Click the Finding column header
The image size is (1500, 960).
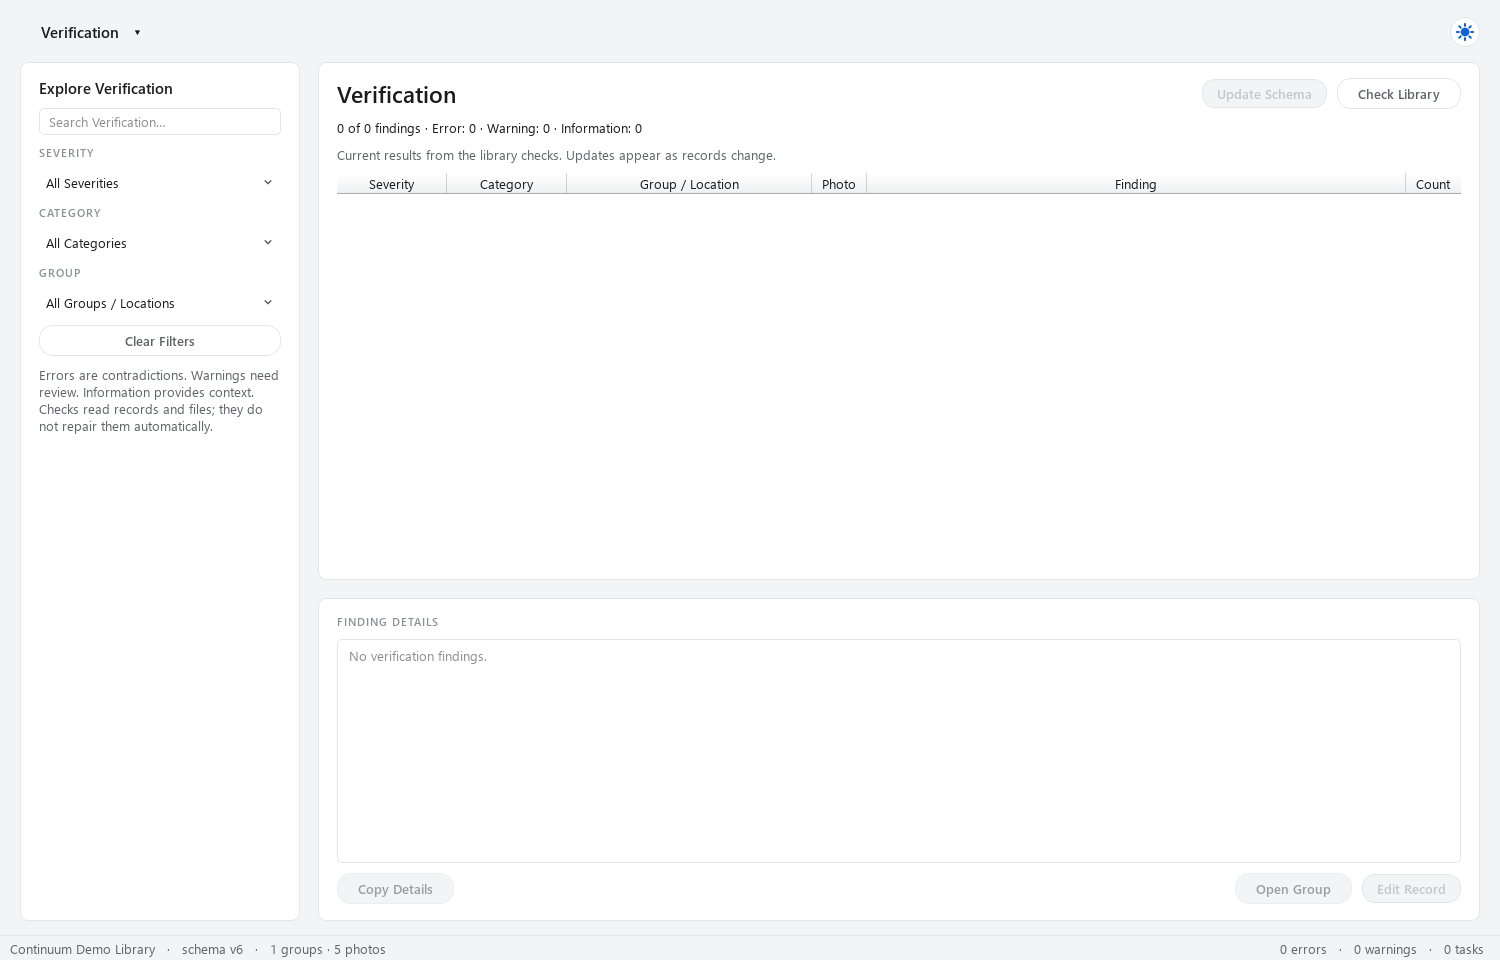tap(1136, 184)
